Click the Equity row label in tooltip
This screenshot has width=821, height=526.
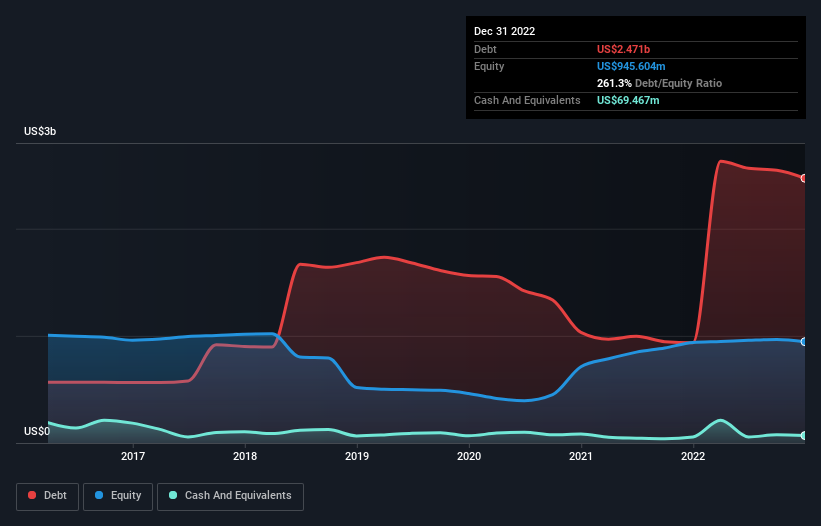[489, 66]
